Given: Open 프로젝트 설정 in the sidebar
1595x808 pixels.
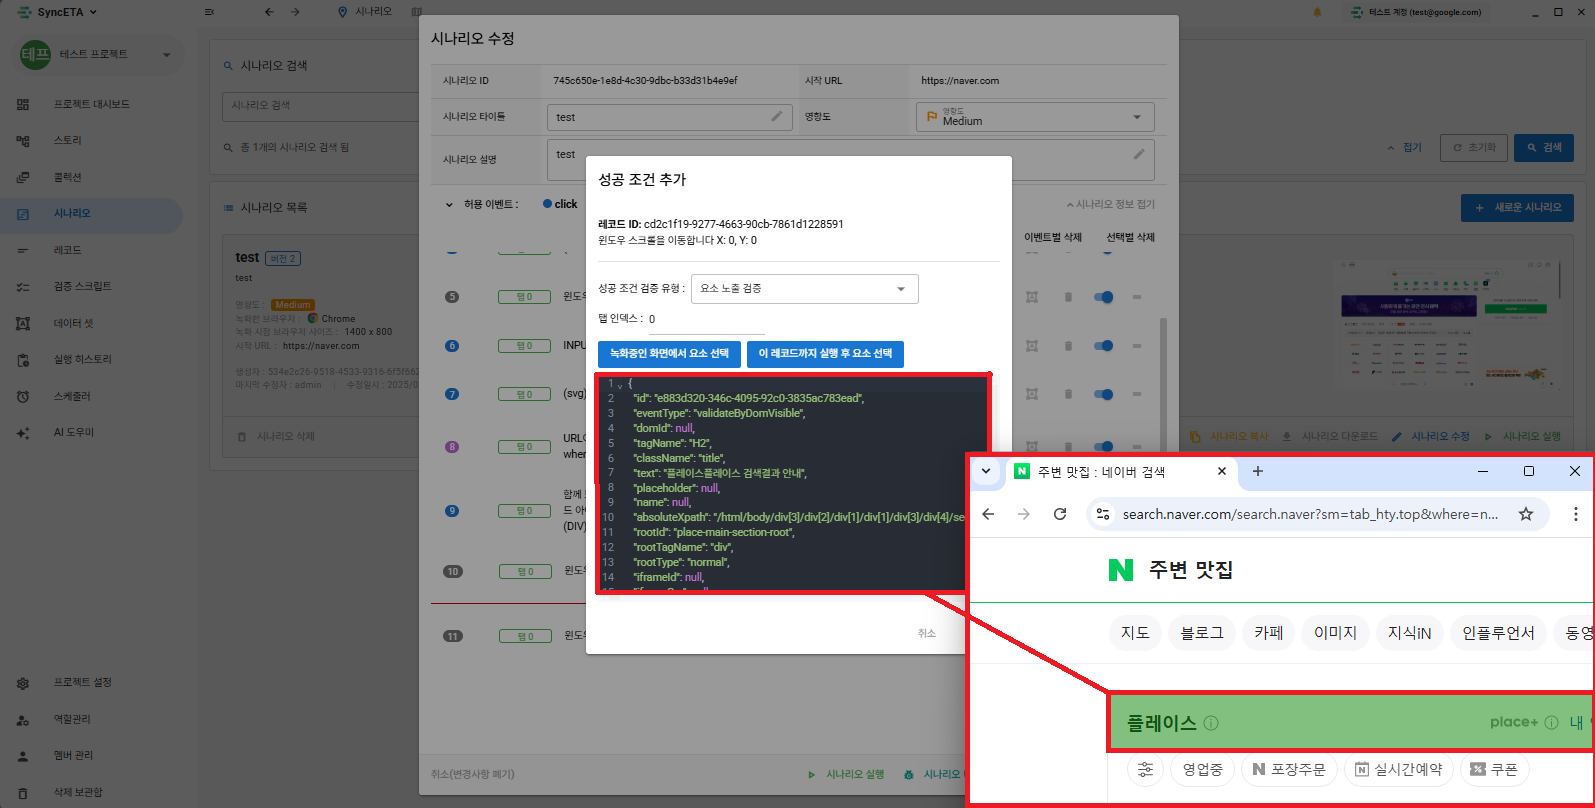Looking at the screenshot, I should click(83, 682).
